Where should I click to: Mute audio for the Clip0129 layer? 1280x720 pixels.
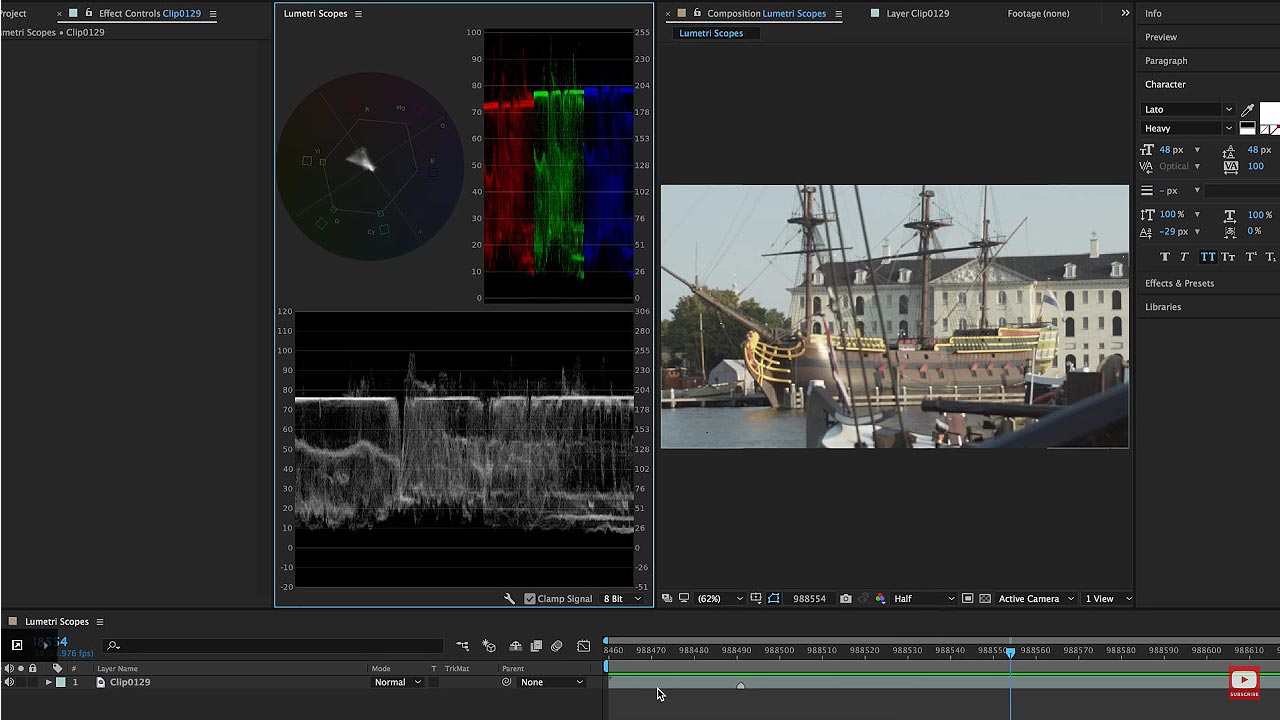coord(9,682)
